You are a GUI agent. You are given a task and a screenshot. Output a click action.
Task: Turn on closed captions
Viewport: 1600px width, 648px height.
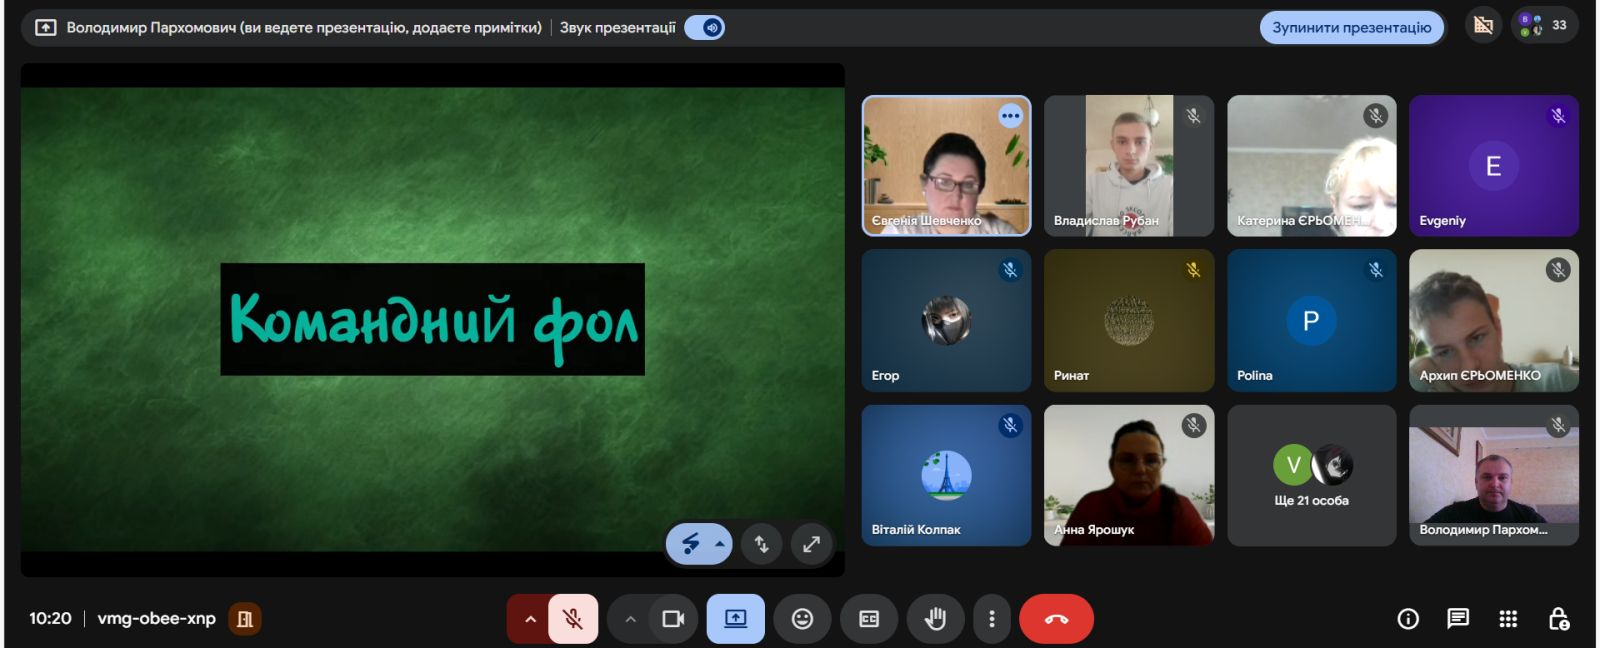coord(869,619)
